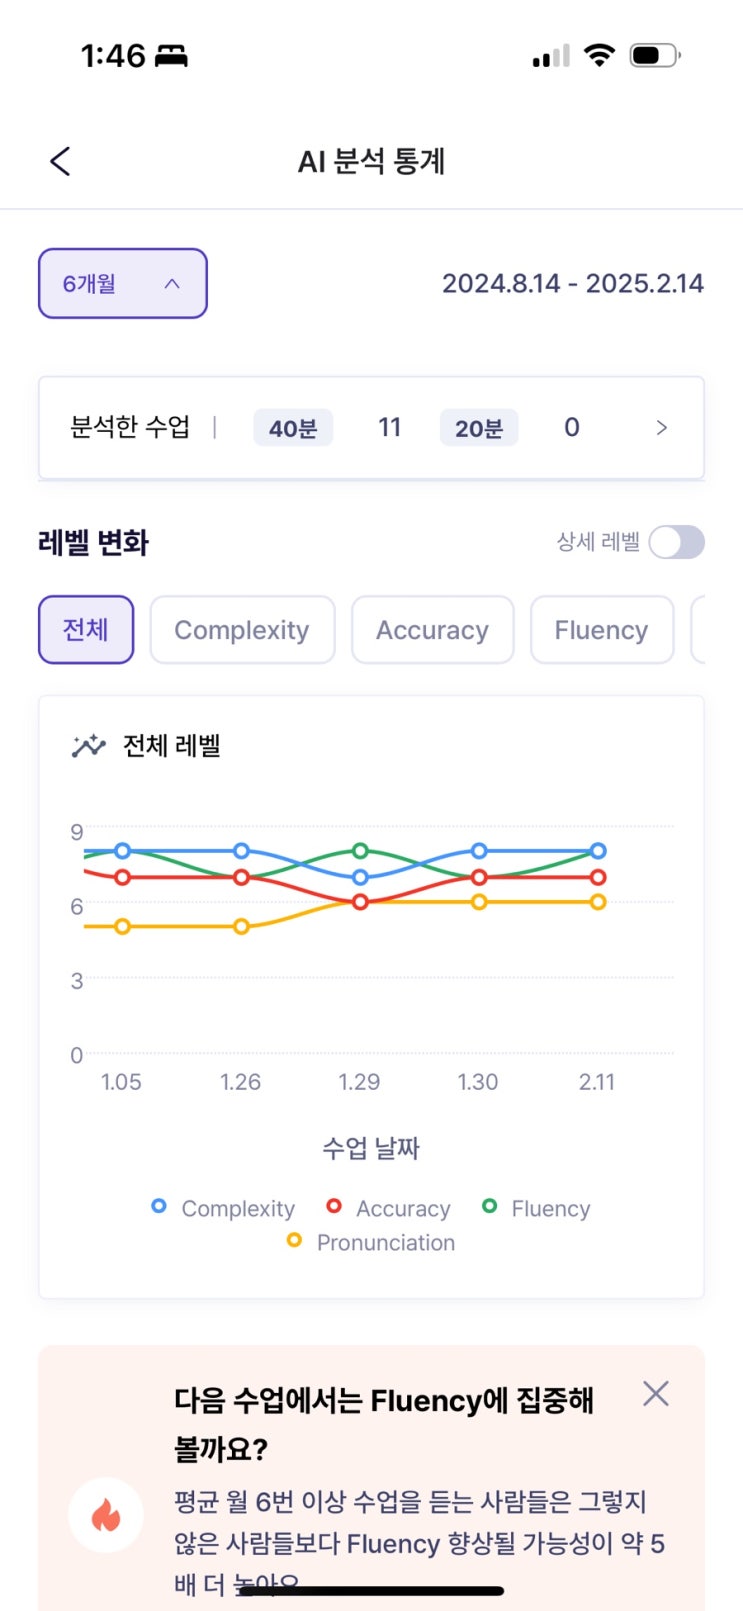Collapse the period selector via up chevron
The width and height of the screenshot is (743, 1611).
tap(172, 284)
